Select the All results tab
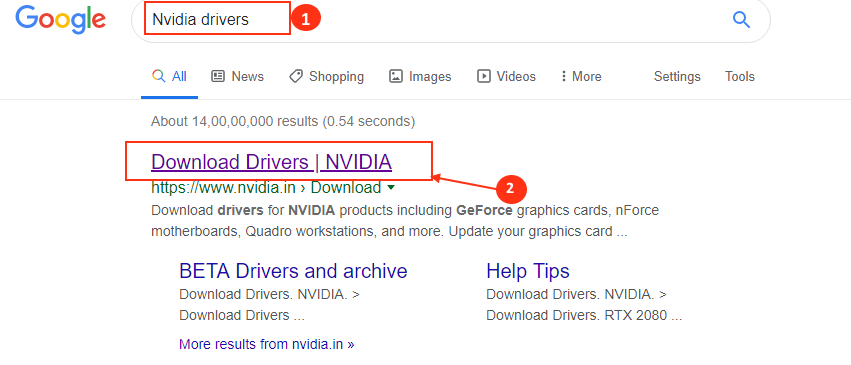Image resolution: width=851 pixels, height=365 pixels. (x=169, y=76)
